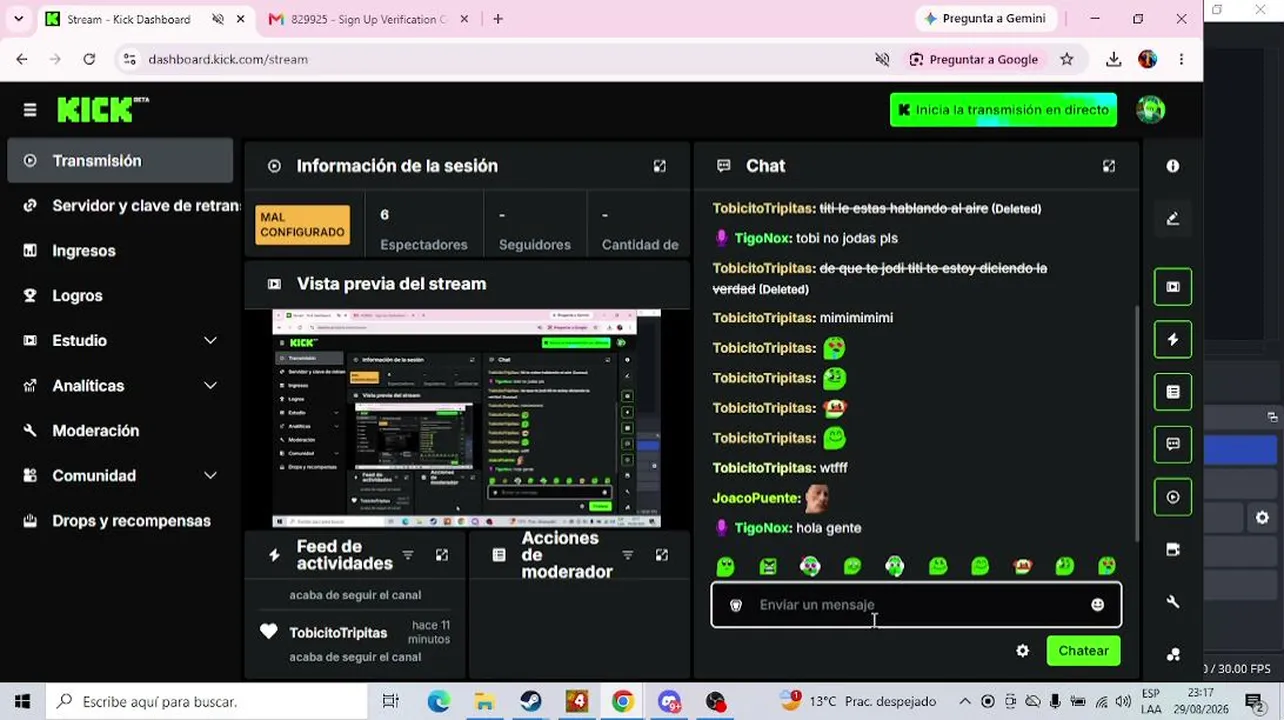The image size is (1284, 720).
Task: Click Inicia la transmisión en directo button
Action: click(x=1003, y=110)
